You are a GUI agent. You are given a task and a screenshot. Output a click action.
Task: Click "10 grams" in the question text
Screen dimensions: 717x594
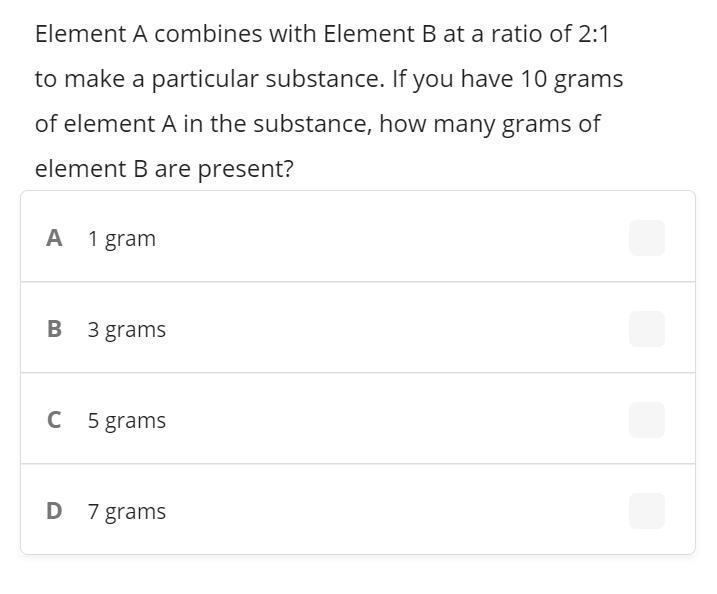click(x=572, y=79)
